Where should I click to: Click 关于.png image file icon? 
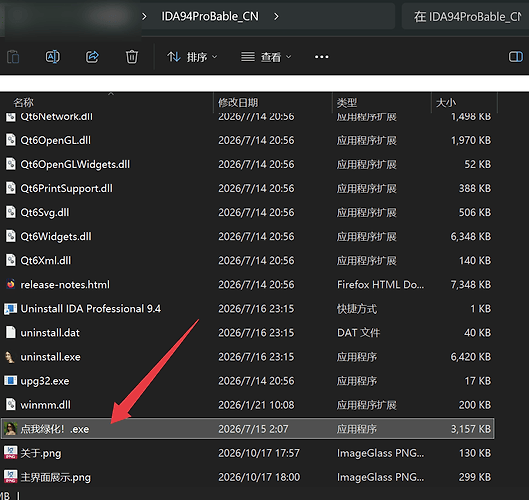coord(10,453)
